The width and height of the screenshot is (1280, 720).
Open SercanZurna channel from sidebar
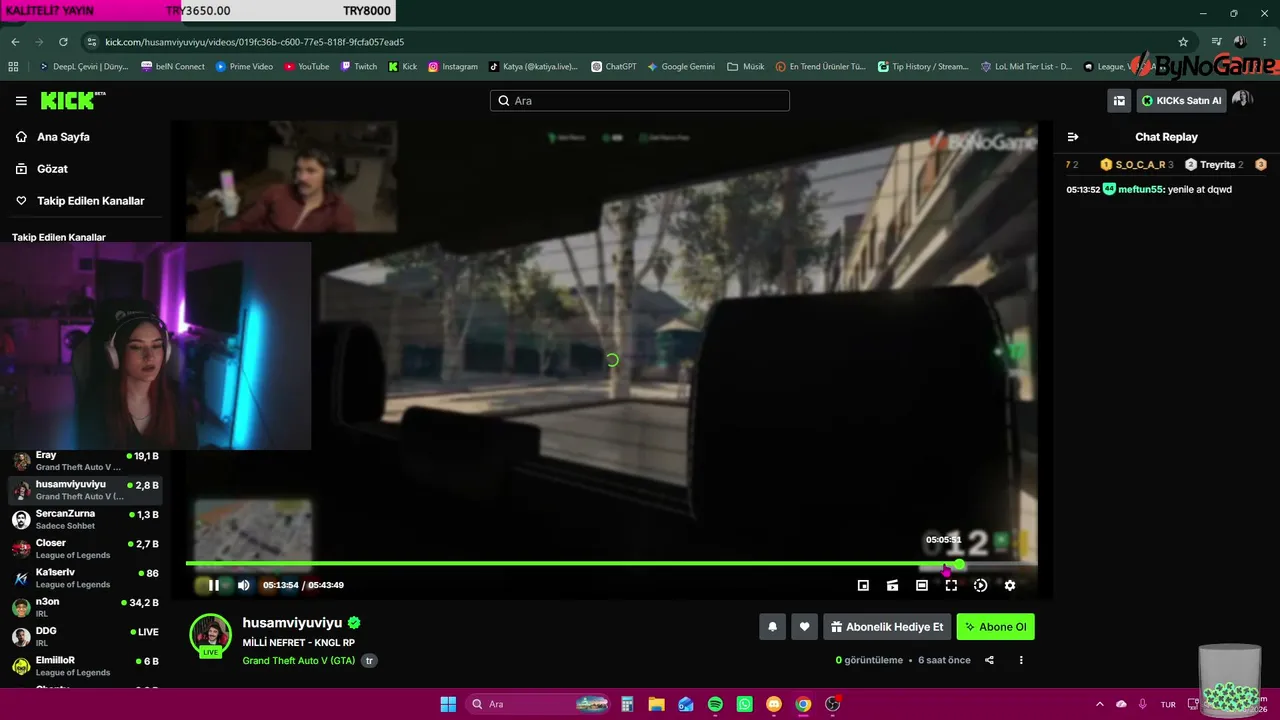85,519
